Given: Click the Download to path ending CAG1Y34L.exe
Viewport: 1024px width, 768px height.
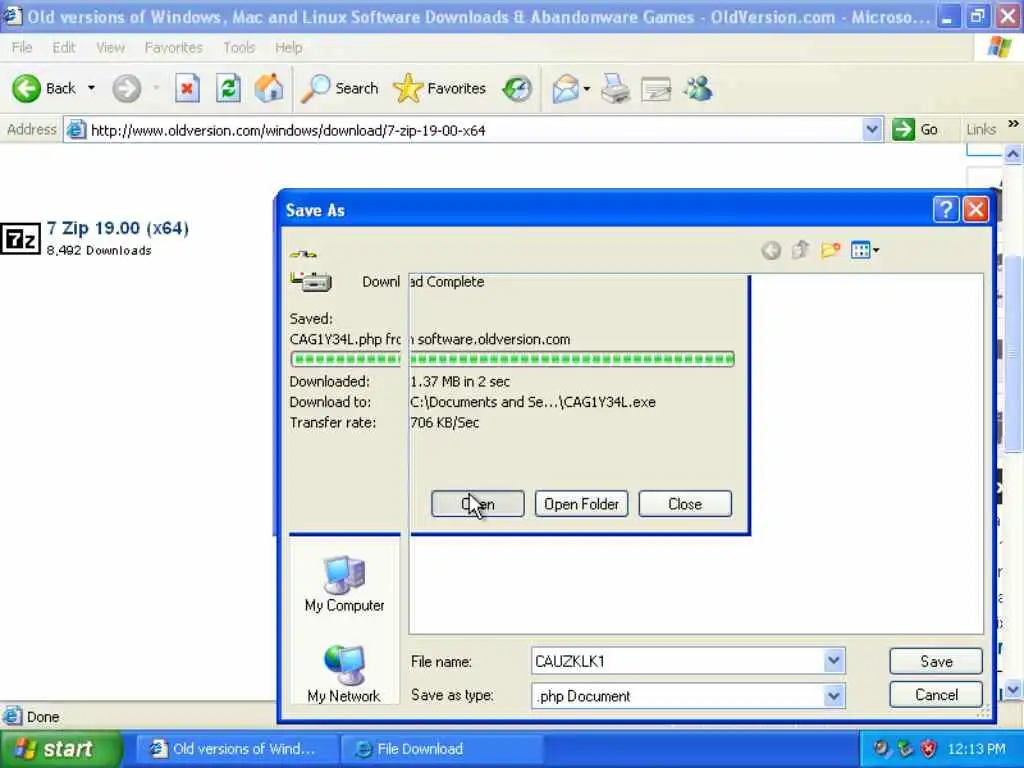Looking at the screenshot, I should point(533,402).
